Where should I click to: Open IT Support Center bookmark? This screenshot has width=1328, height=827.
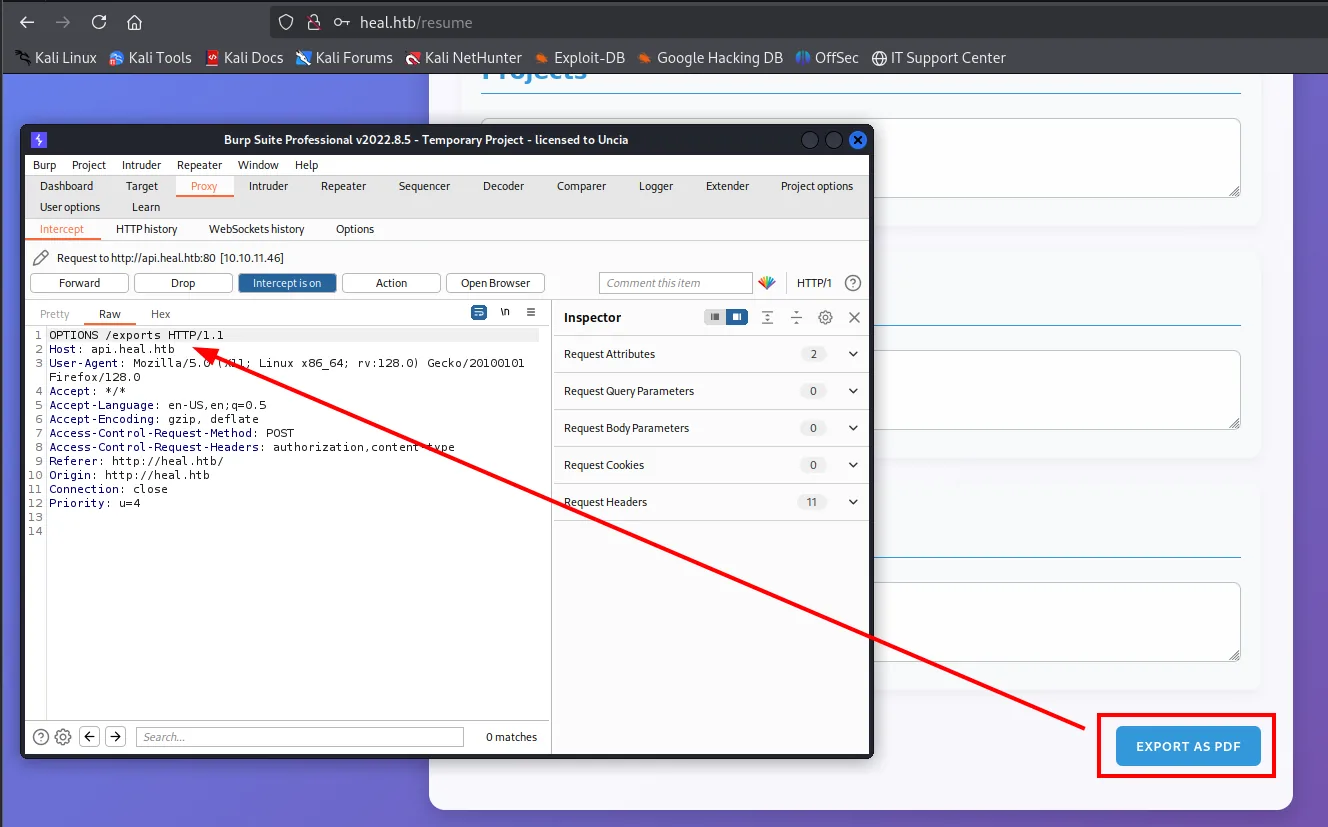click(x=939, y=58)
